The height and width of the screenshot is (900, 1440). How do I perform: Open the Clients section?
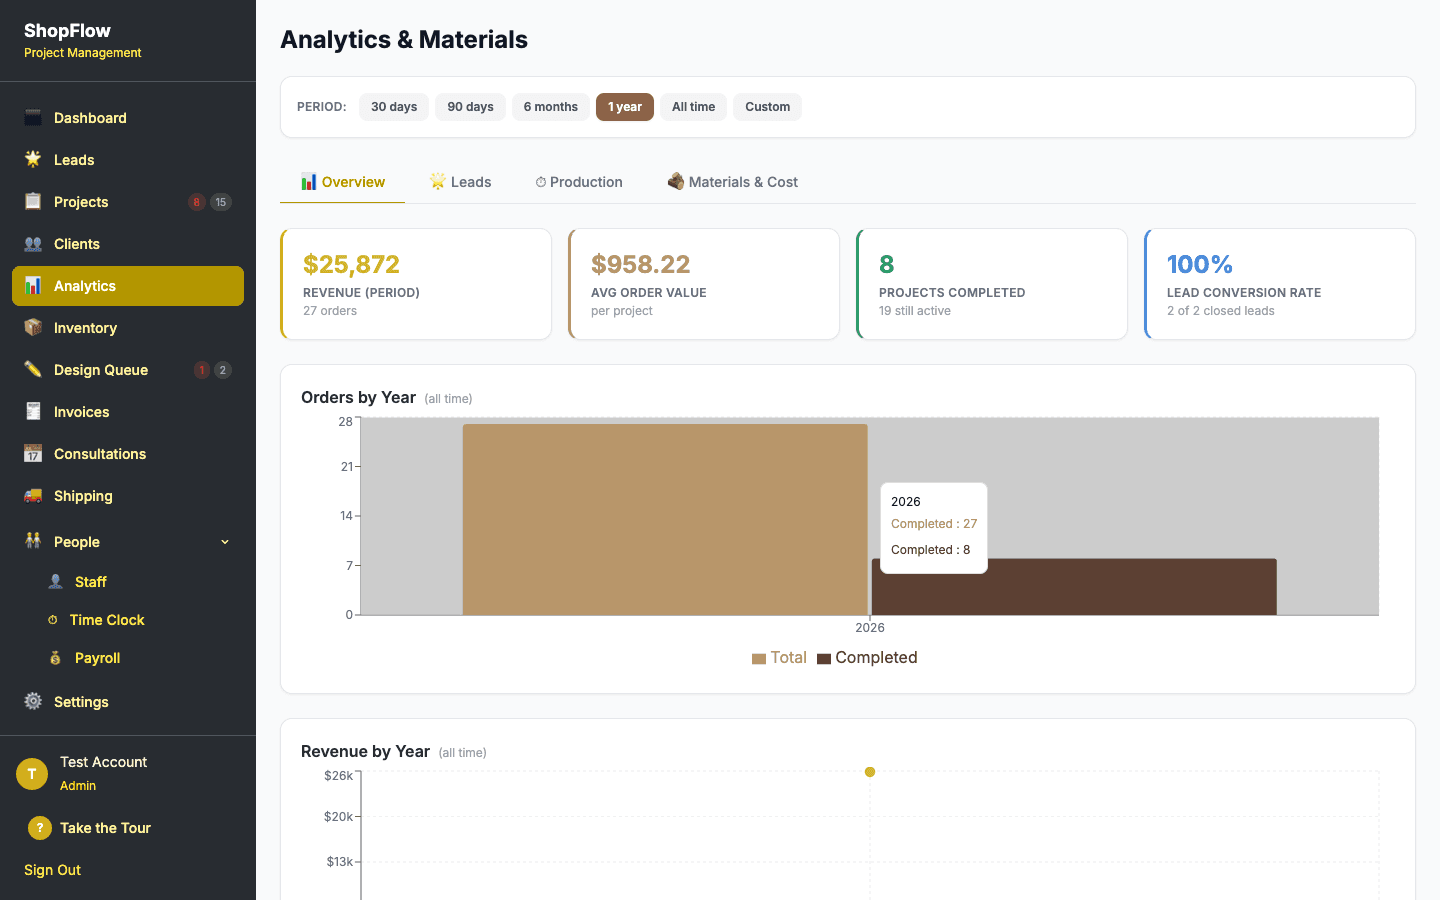pyautogui.click(x=74, y=243)
